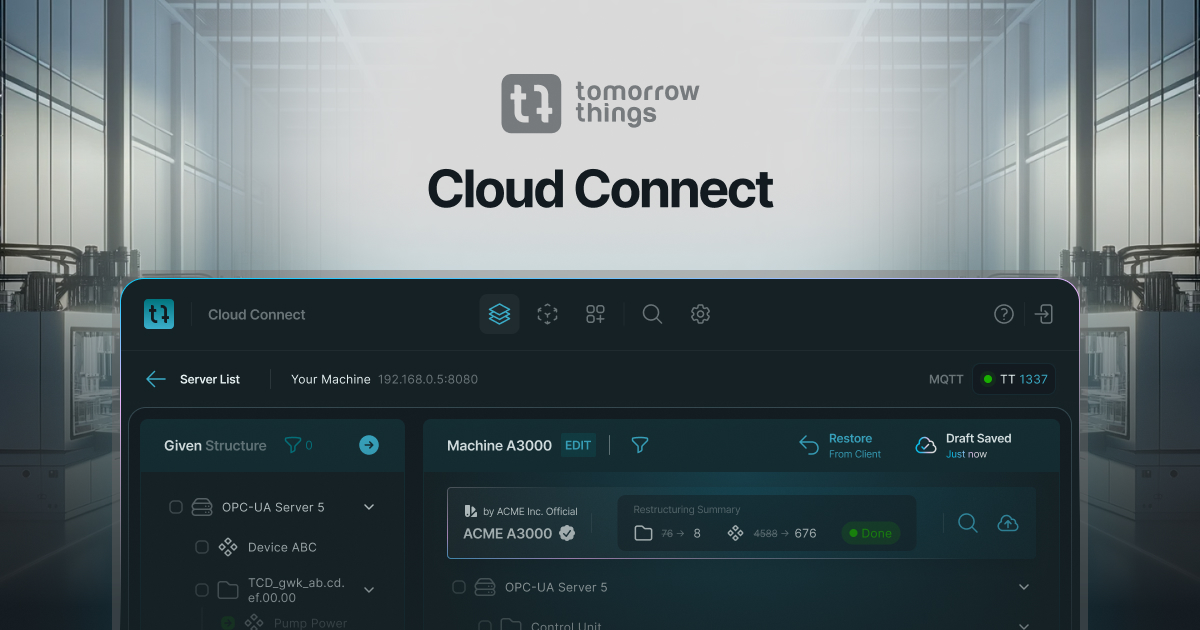
Task: Check the Device ABC checkbox
Action: (201, 547)
